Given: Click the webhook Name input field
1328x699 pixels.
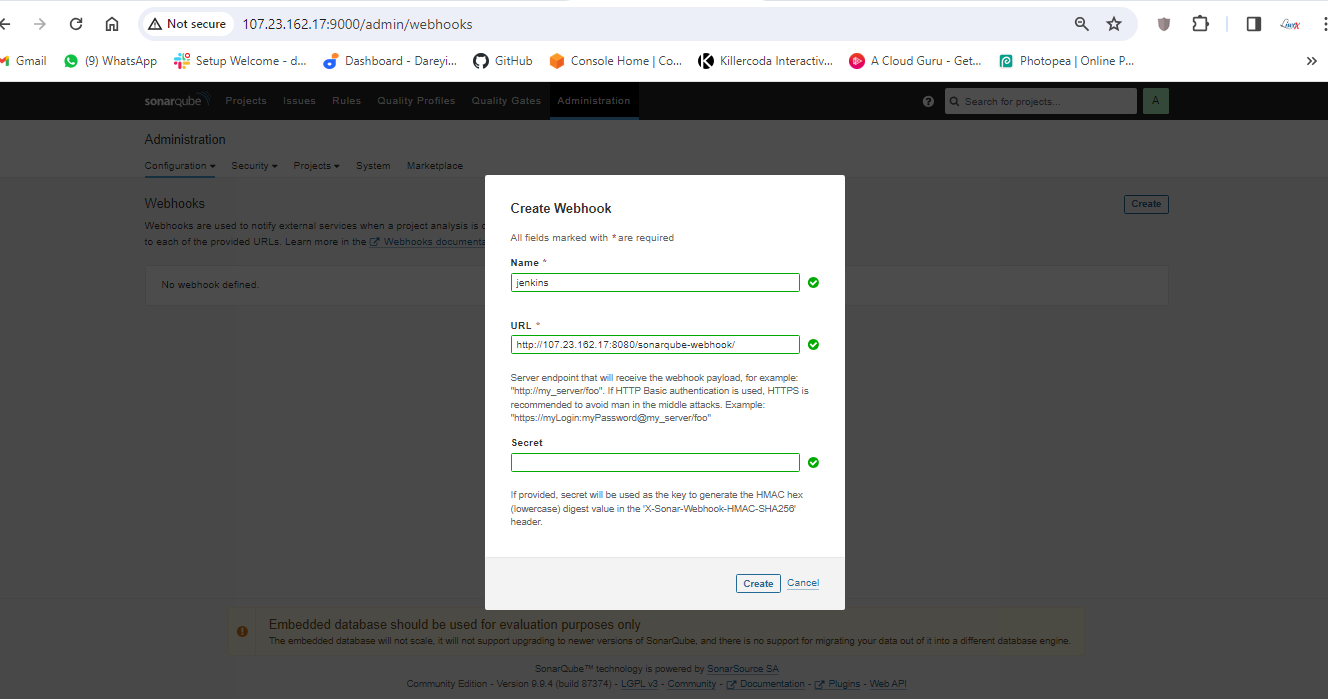Looking at the screenshot, I should (x=655, y=283).
